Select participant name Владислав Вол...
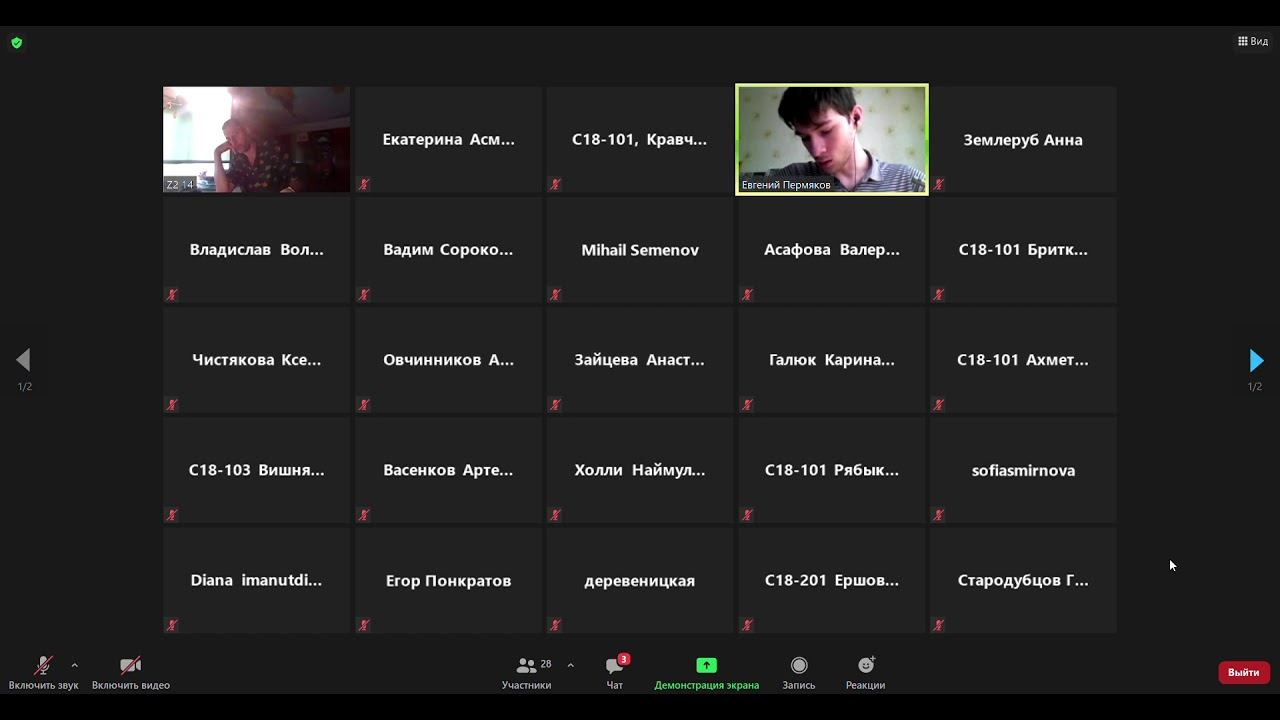Viewport: 1280px width, 720px height. click(257, 250)
